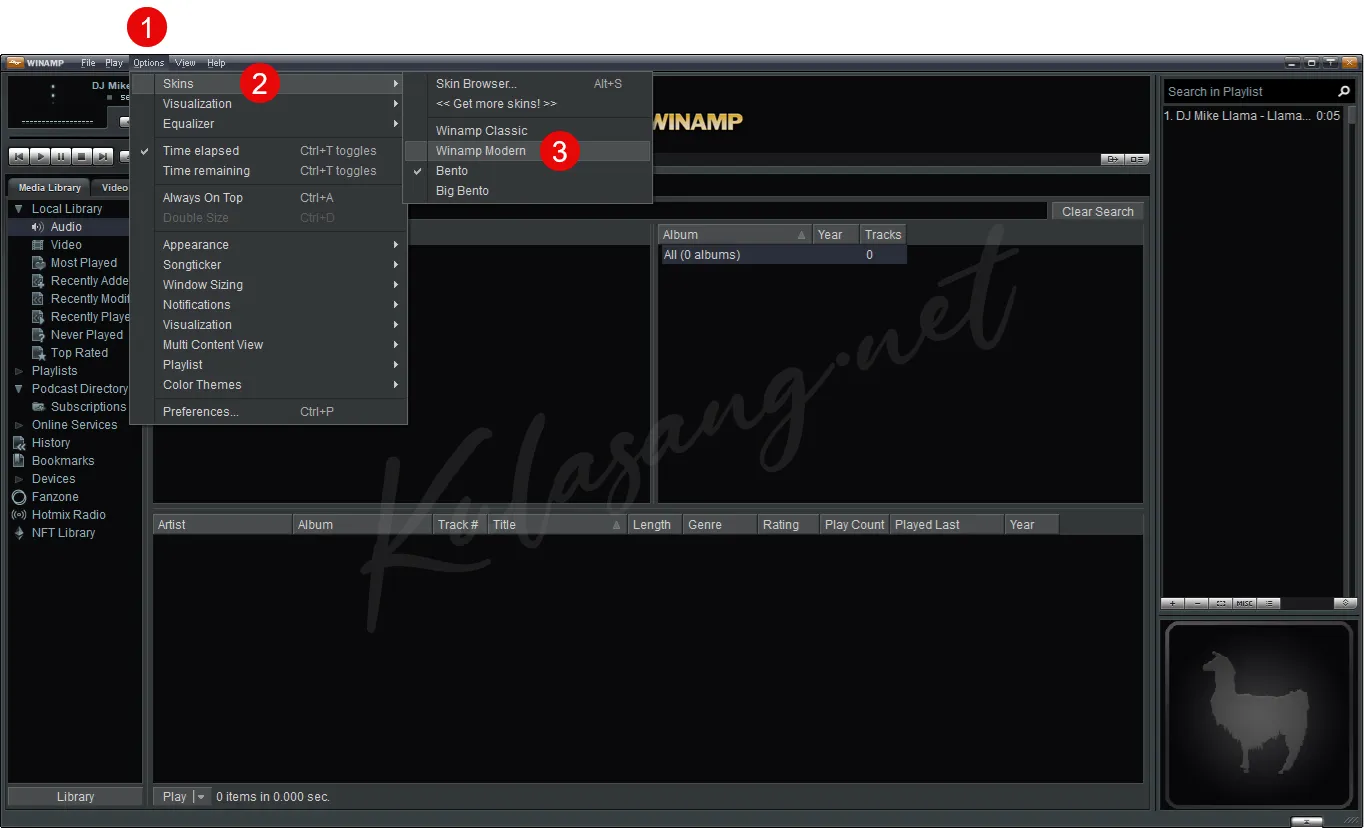The height and width of the screenshot is (828, 1364).
Task: Pause playback with the Pause button
Action: click(60, 156)
